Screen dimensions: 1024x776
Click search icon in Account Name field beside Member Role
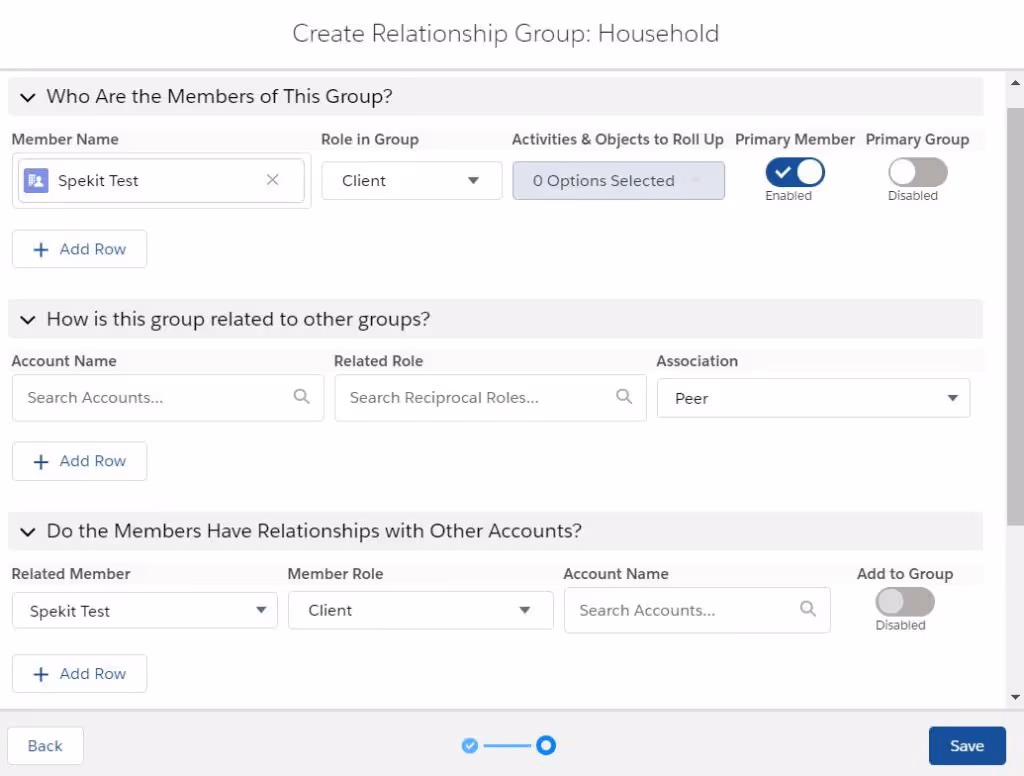[808, 609]
